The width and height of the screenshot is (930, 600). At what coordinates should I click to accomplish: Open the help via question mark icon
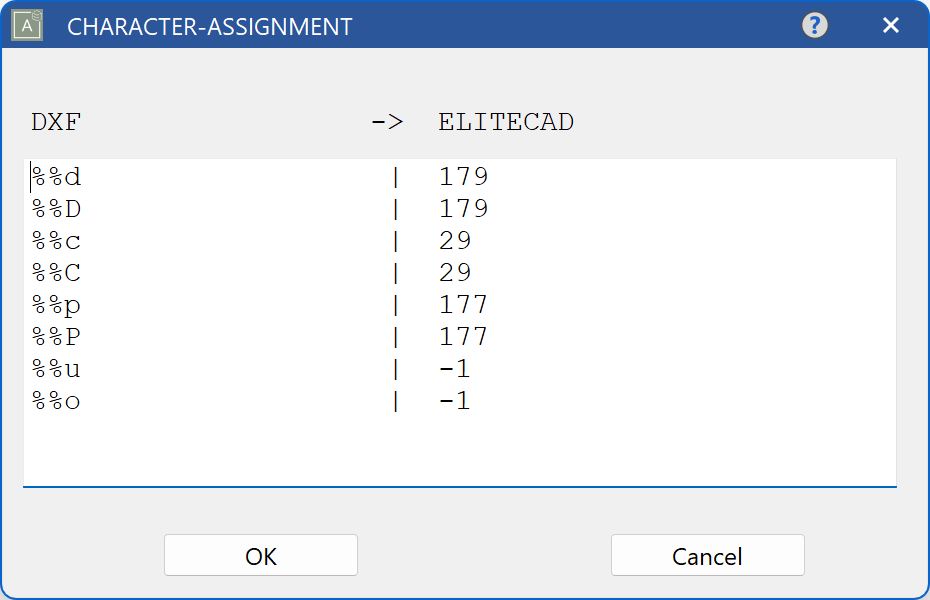point(815,25)
